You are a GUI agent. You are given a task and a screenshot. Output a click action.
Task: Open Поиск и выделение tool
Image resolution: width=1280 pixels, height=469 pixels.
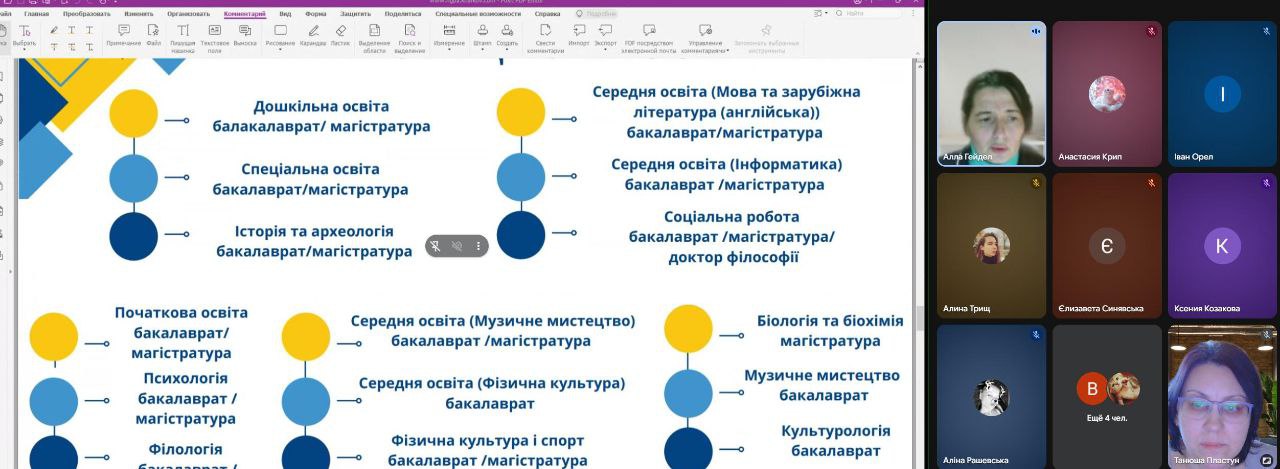pos(409,36)
